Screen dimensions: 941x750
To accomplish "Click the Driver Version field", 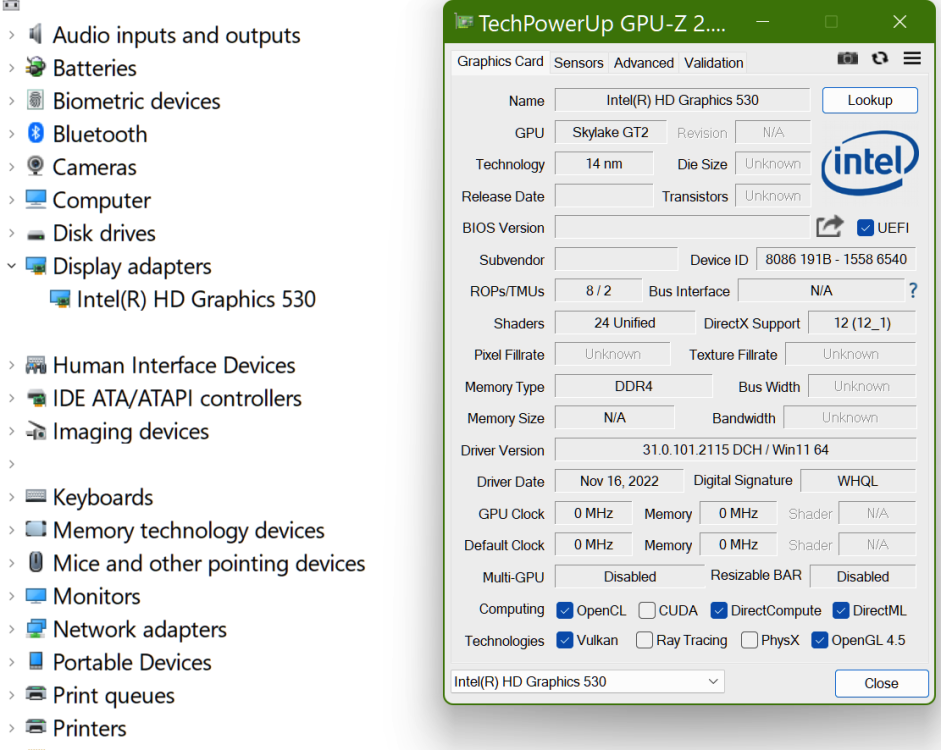I will click(x=735, y=450).
